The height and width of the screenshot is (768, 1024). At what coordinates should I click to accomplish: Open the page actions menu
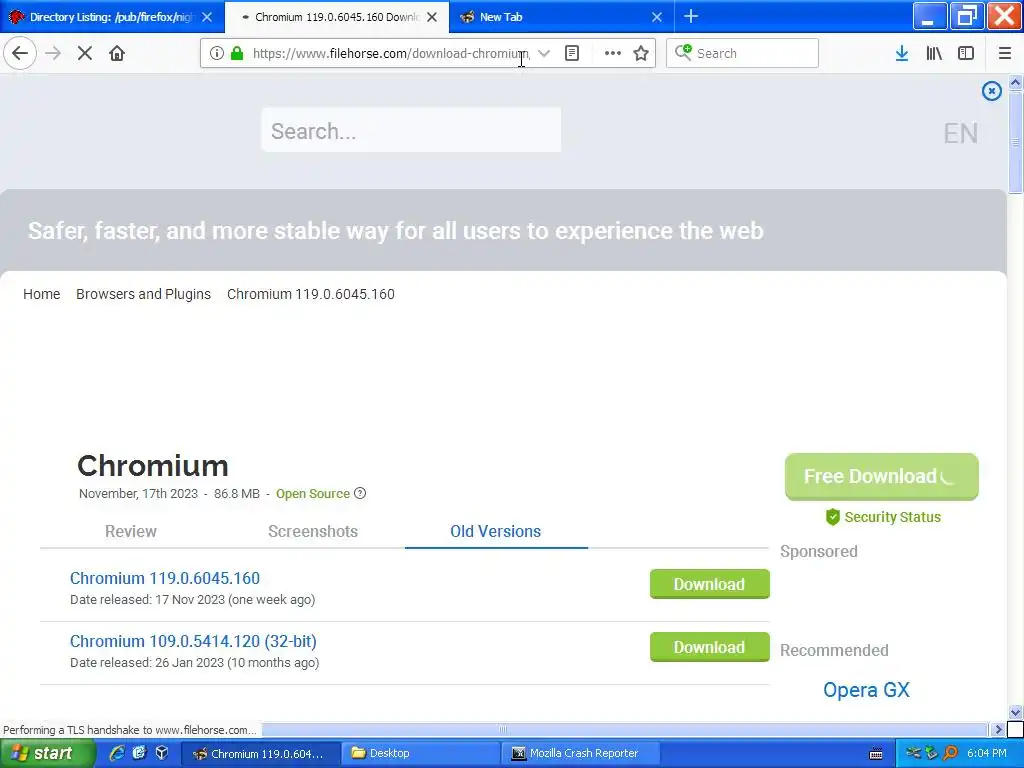coord(613,54)
